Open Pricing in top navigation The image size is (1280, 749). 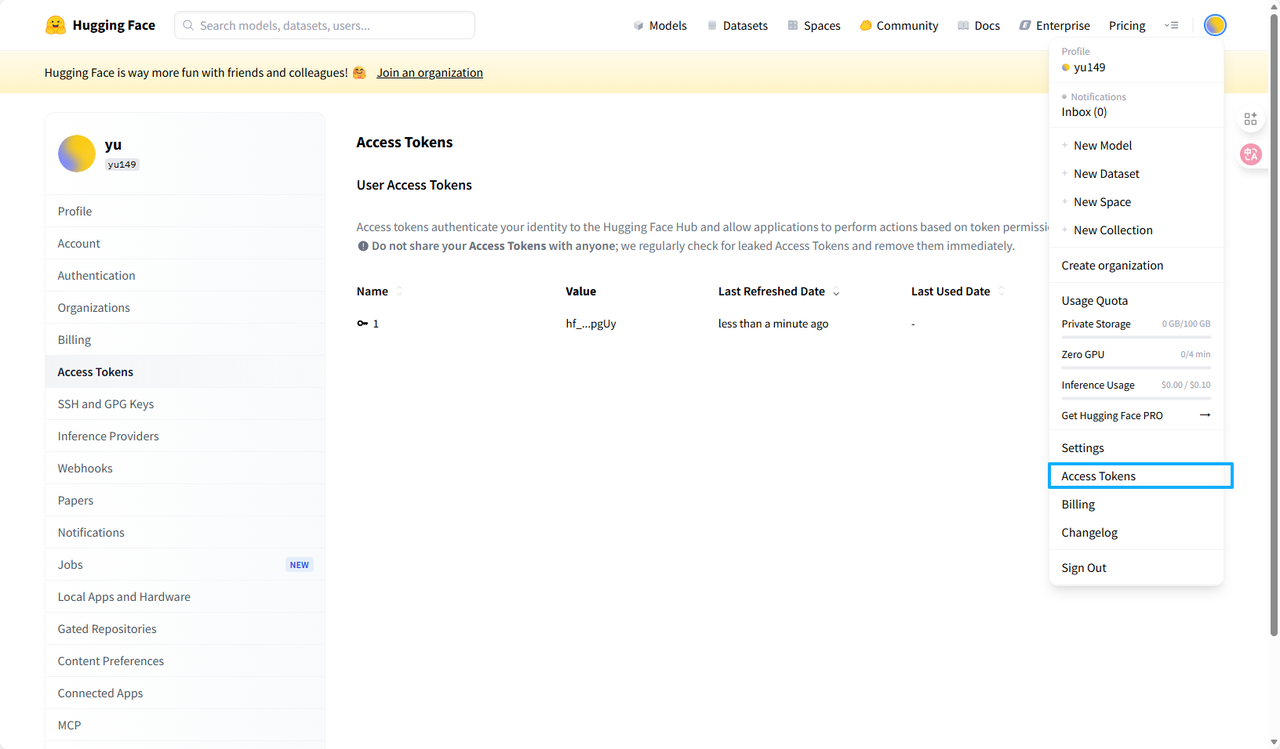[1127, 25]
